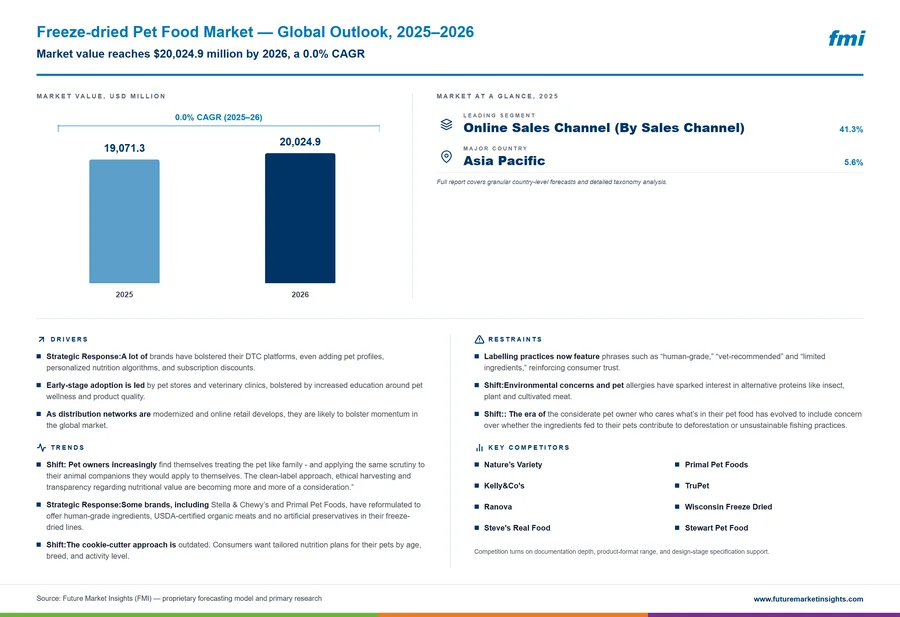The image size is (900, 617).
Task: Click the Major Country label
Action: click(x=495, y=148)
